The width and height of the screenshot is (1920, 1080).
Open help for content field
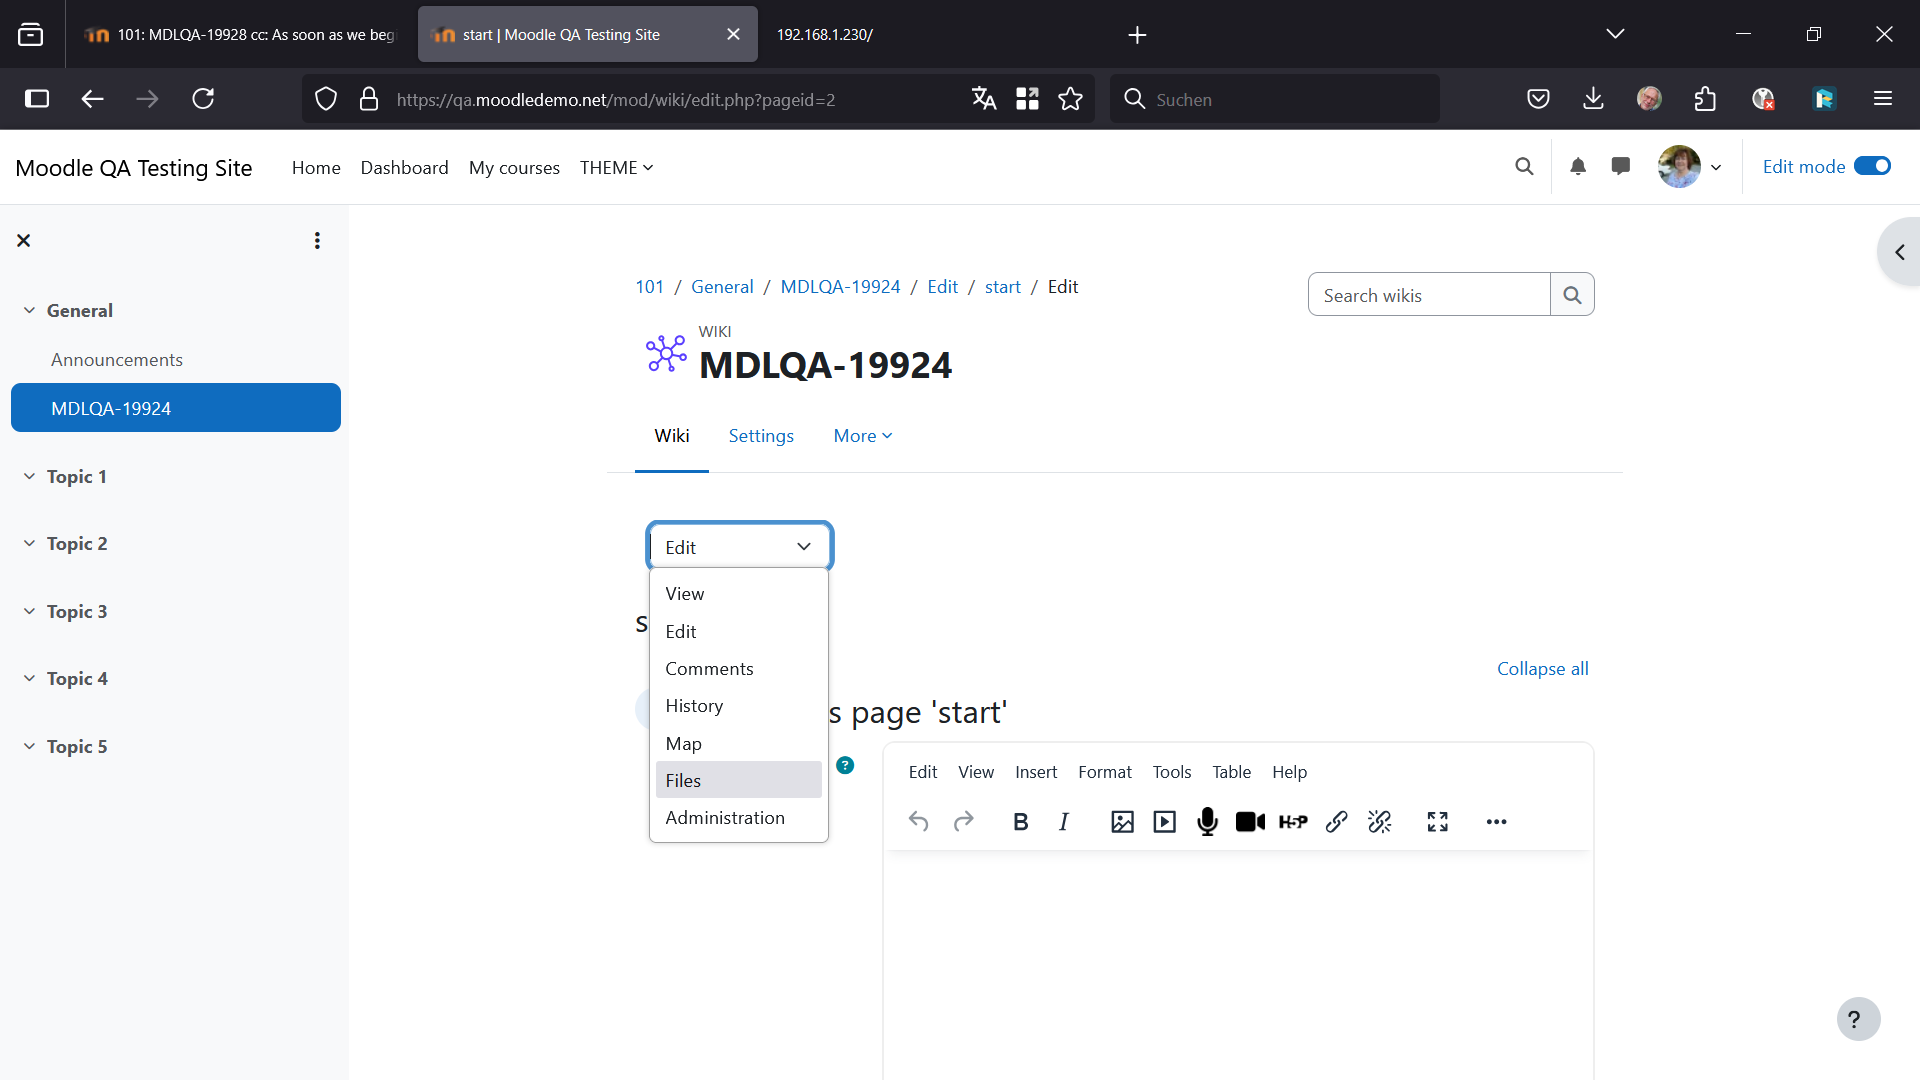(845, 765)
